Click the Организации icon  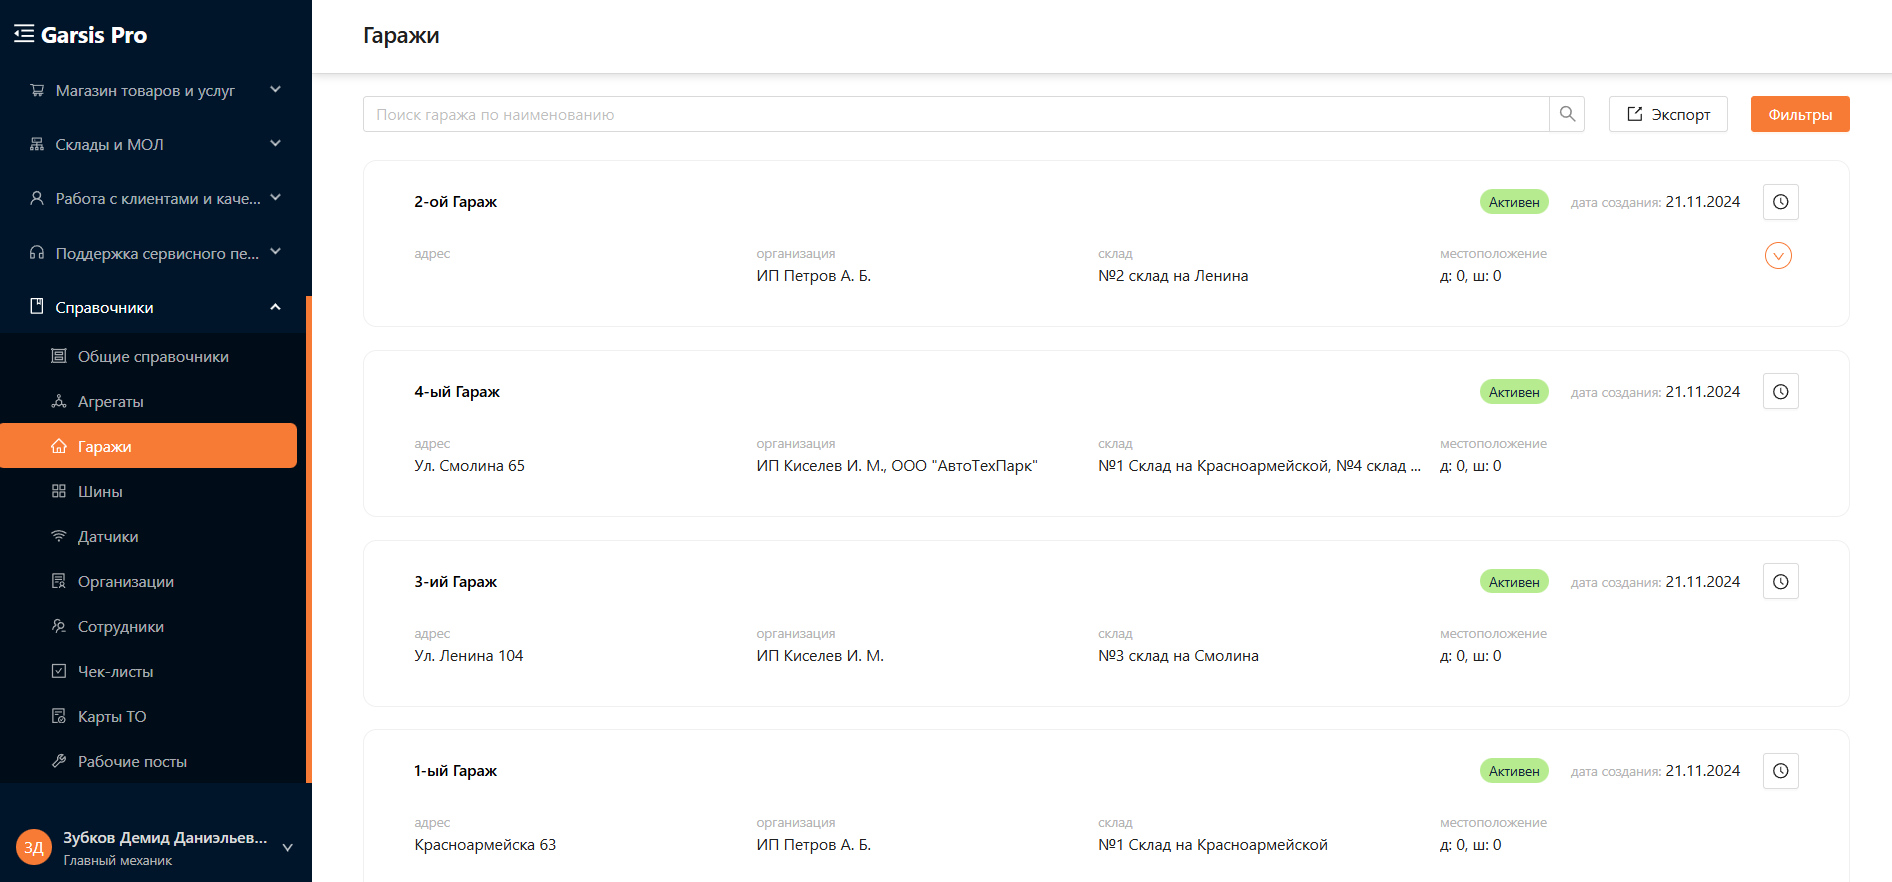pyautogui.click(x=59, y=581)
